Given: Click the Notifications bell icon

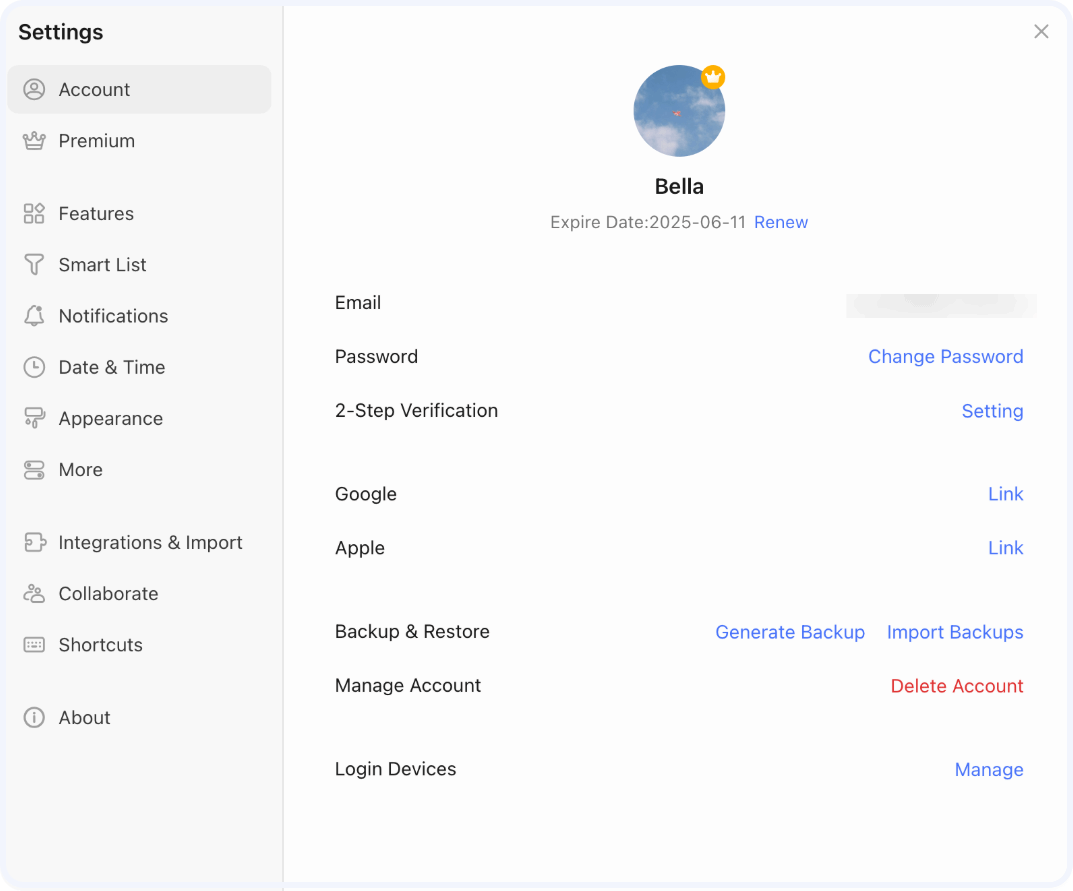Looking at the screenshot, I should tap(34, 316).
